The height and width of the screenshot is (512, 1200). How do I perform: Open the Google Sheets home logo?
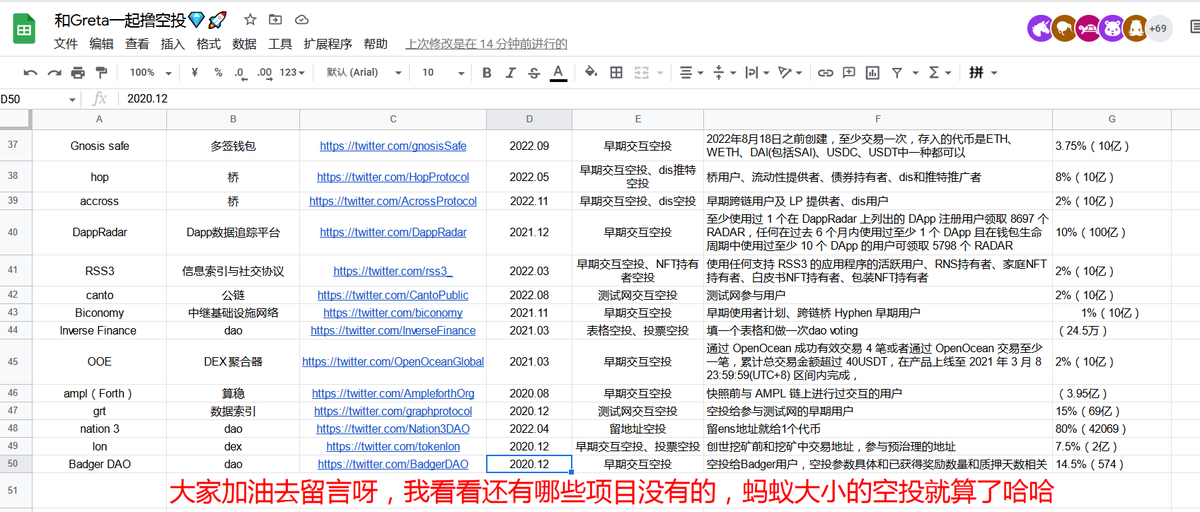[24, 30]
